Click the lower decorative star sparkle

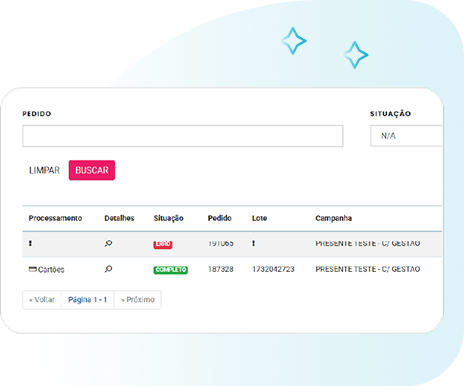(x=355, y=55)
